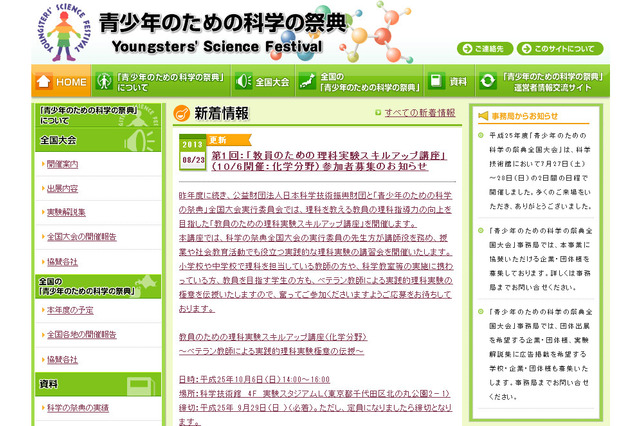
Task: Open sidebar link 開催案内
Action: pos(62,164)
